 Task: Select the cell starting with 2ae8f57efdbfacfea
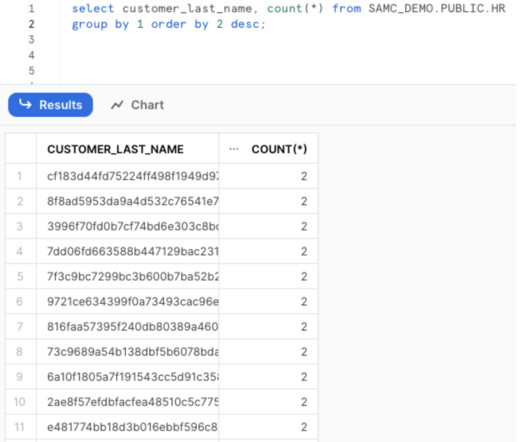127,402
